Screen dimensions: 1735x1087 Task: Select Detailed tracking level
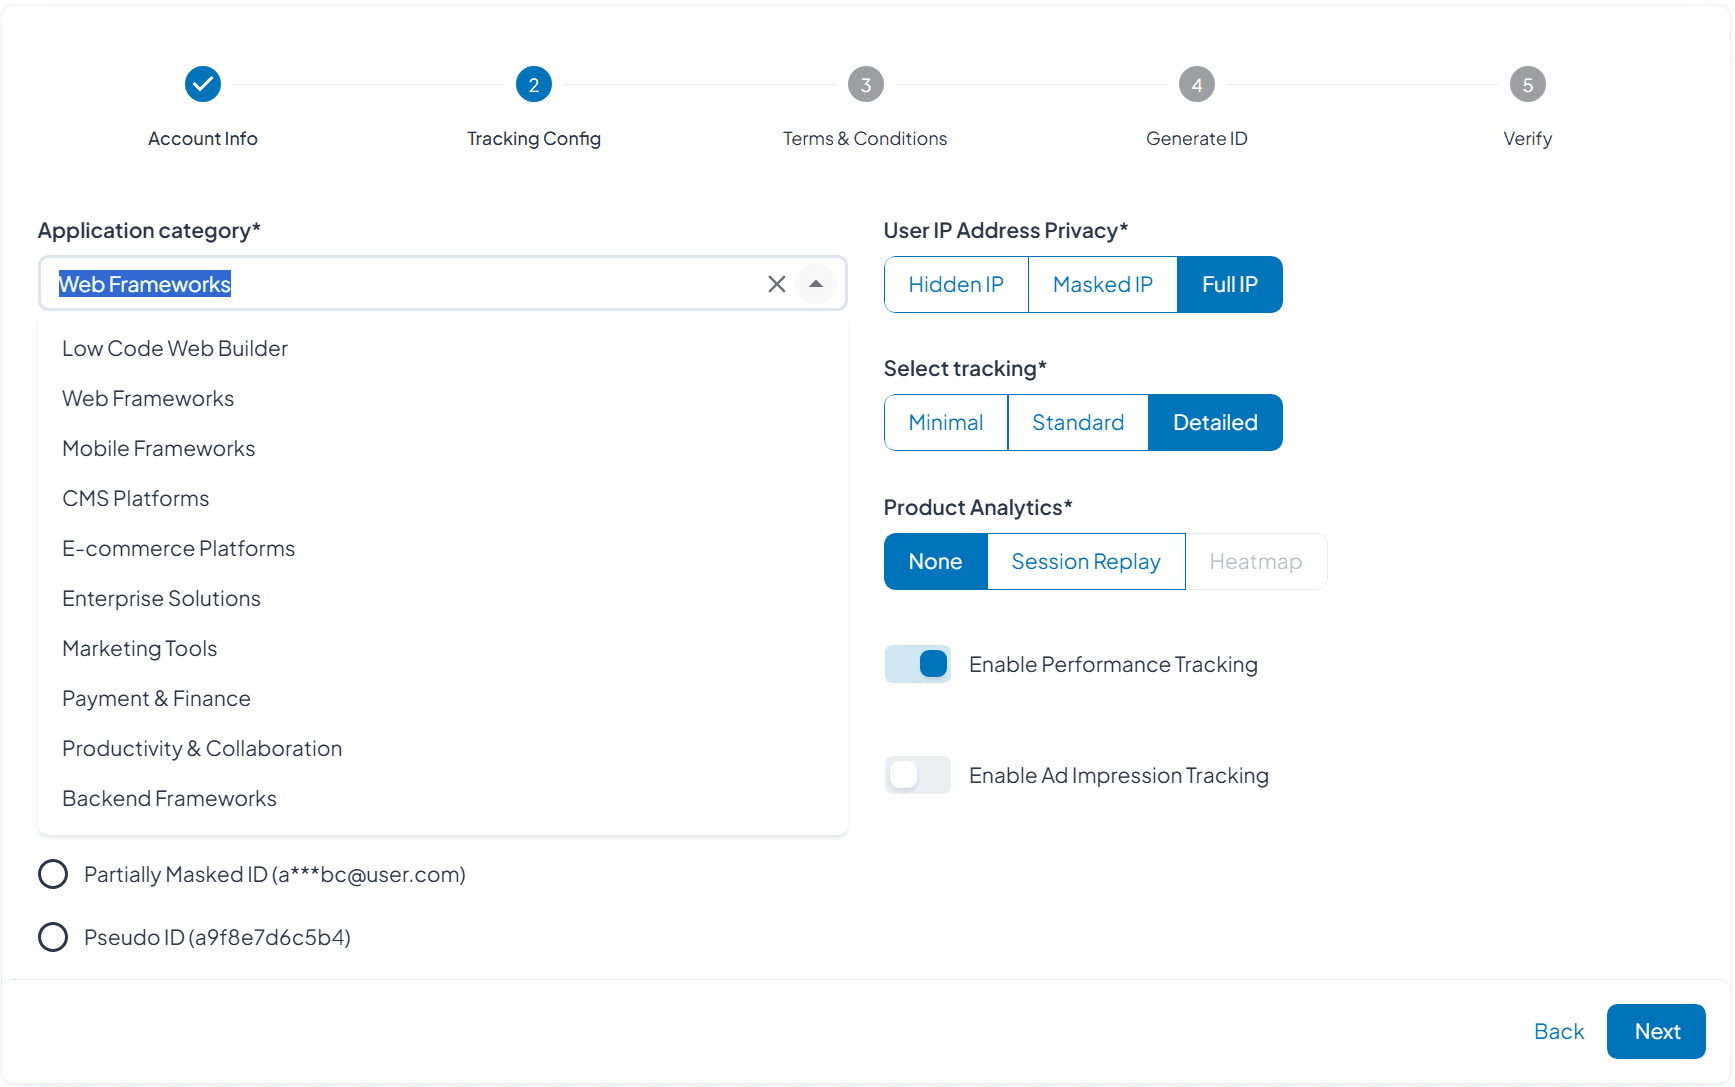tap(1215, 423)
